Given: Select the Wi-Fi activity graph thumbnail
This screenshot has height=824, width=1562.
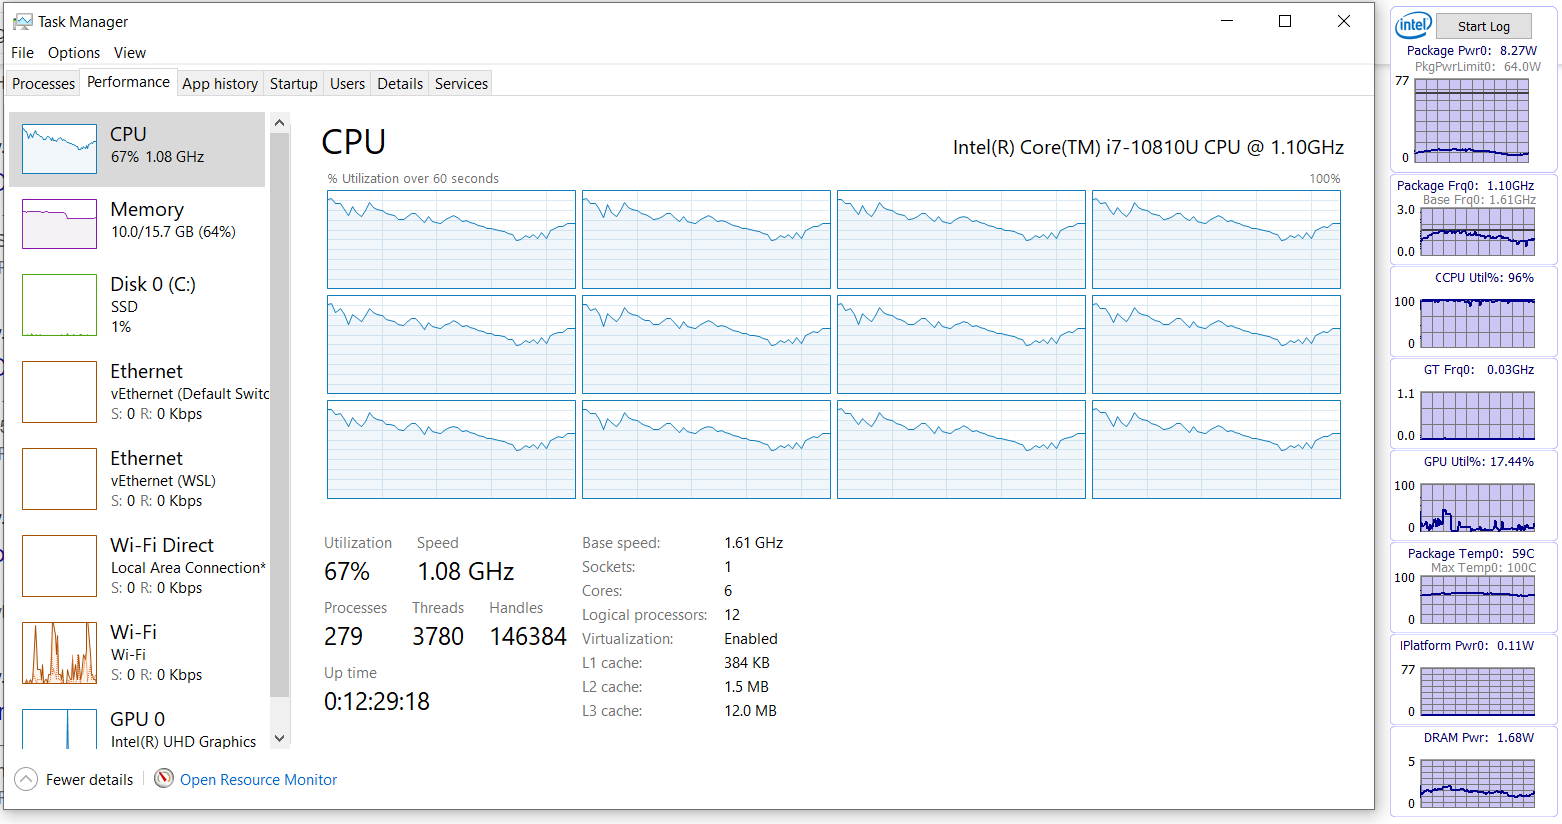Looking at the screenshot, I should point(59,653).
